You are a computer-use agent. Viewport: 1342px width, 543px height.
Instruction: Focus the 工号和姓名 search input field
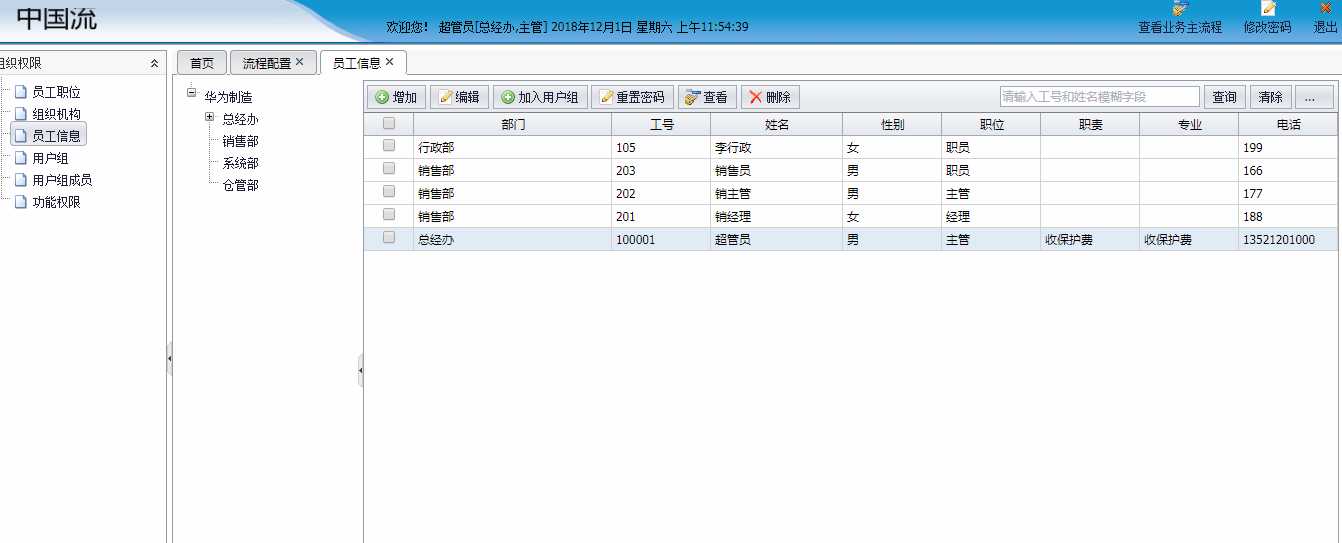point(1098,97)
